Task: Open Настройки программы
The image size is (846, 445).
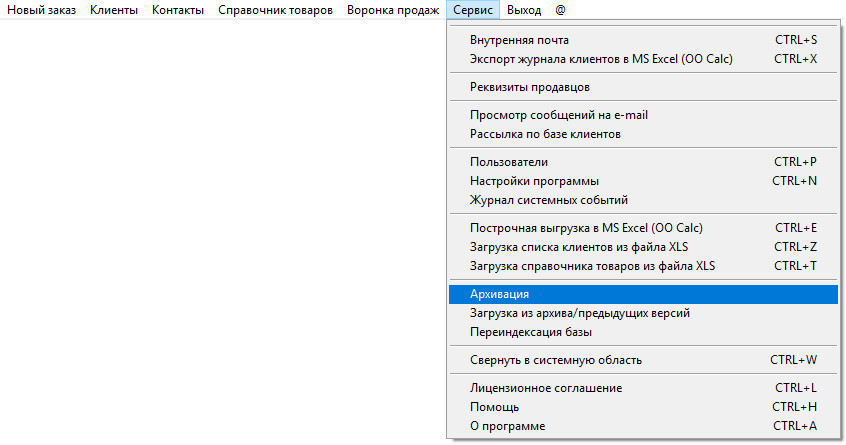Action: [x=534, y=181]
